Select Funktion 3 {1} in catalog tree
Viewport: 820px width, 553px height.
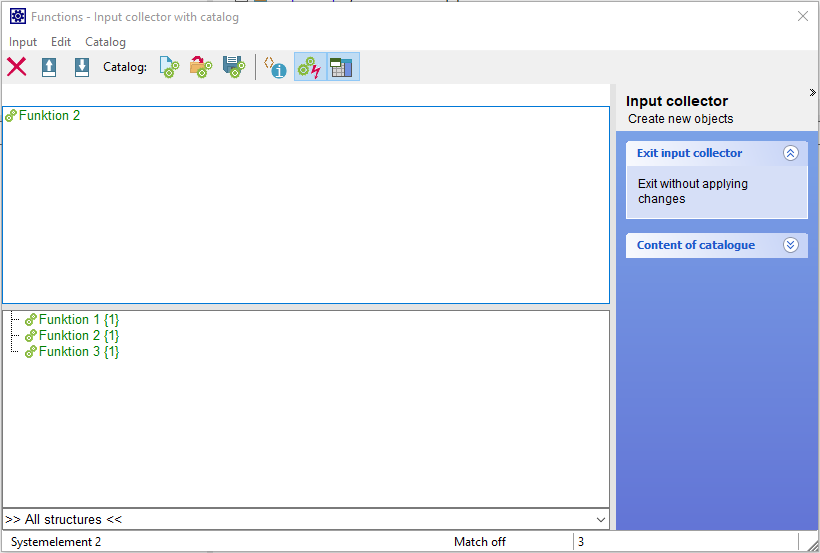pos(79,352)
